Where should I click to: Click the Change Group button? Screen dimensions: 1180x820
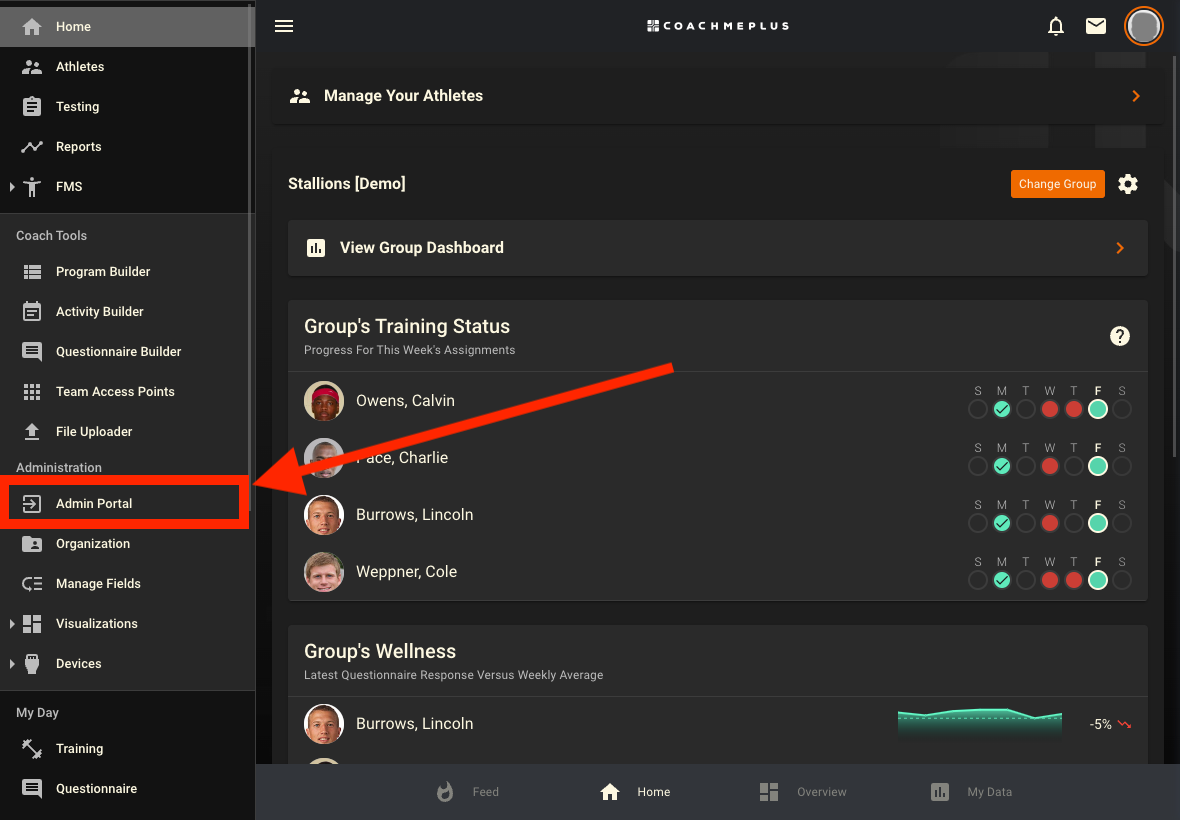[1057, 184]
